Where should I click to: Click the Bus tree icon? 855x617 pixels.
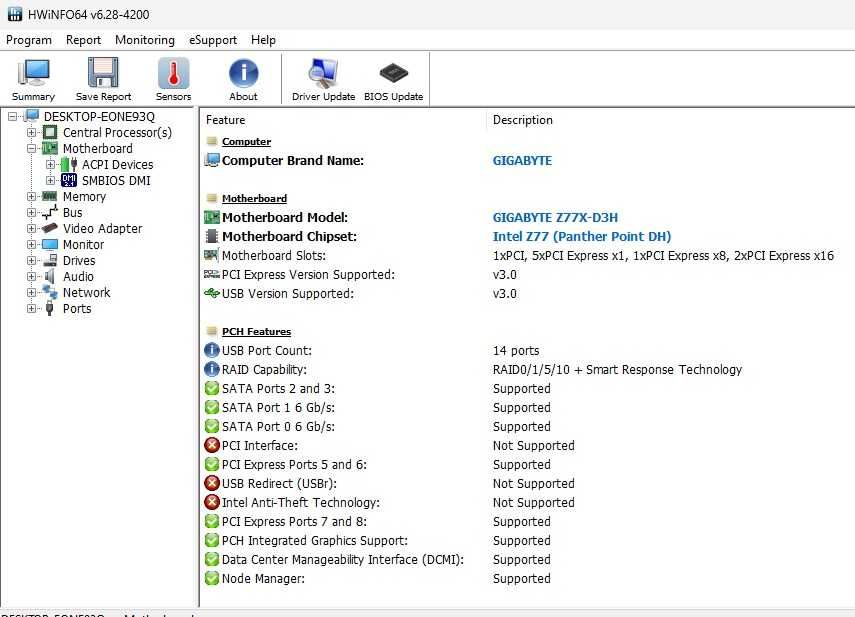(50, 212)
